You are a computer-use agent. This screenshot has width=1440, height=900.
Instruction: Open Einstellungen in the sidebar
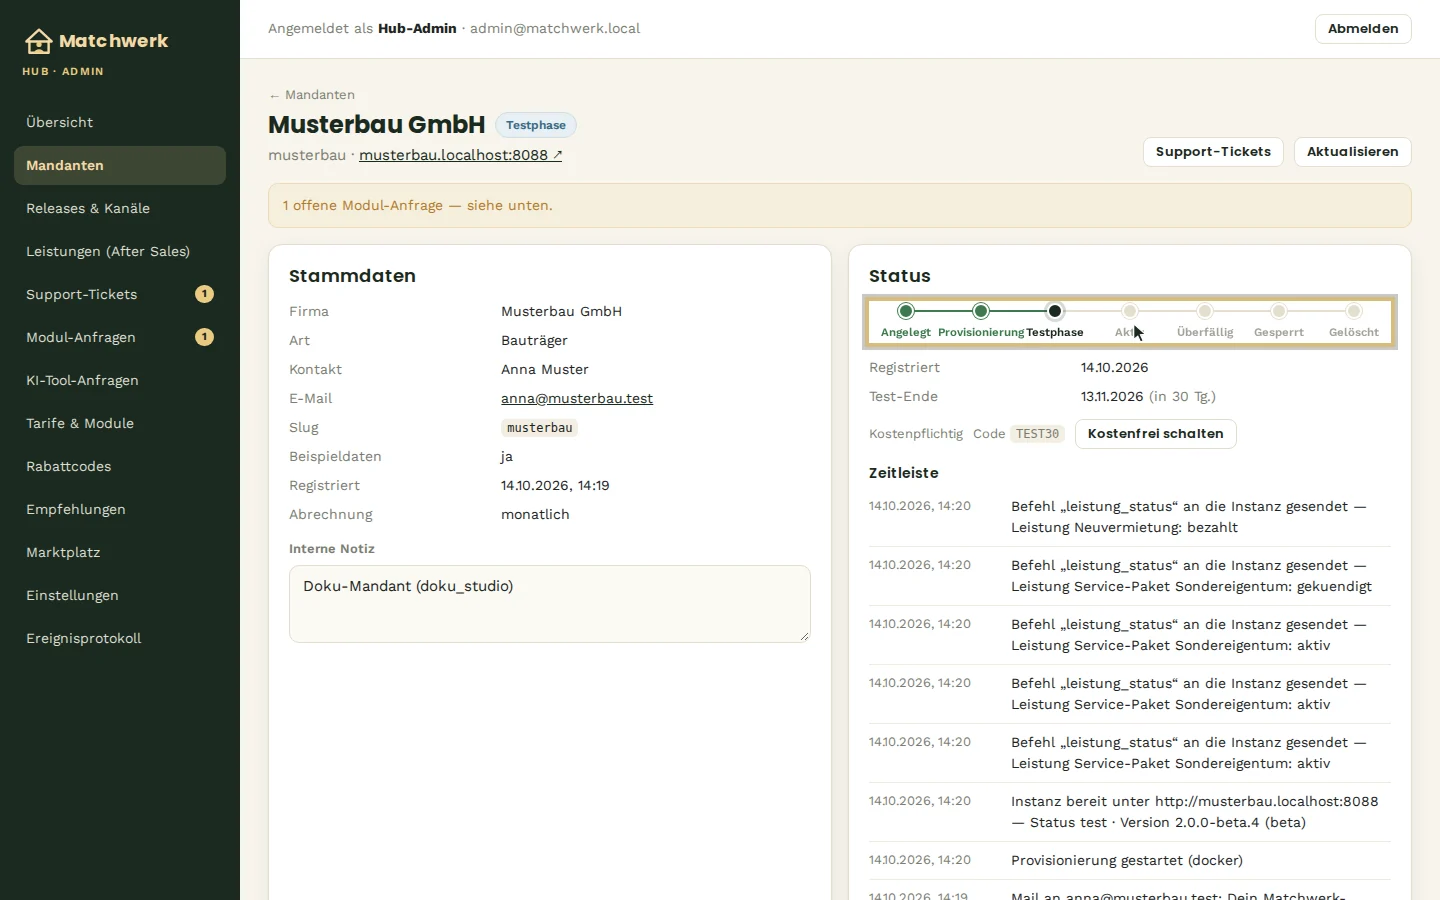pyautogui.click(x=120, y=595)
